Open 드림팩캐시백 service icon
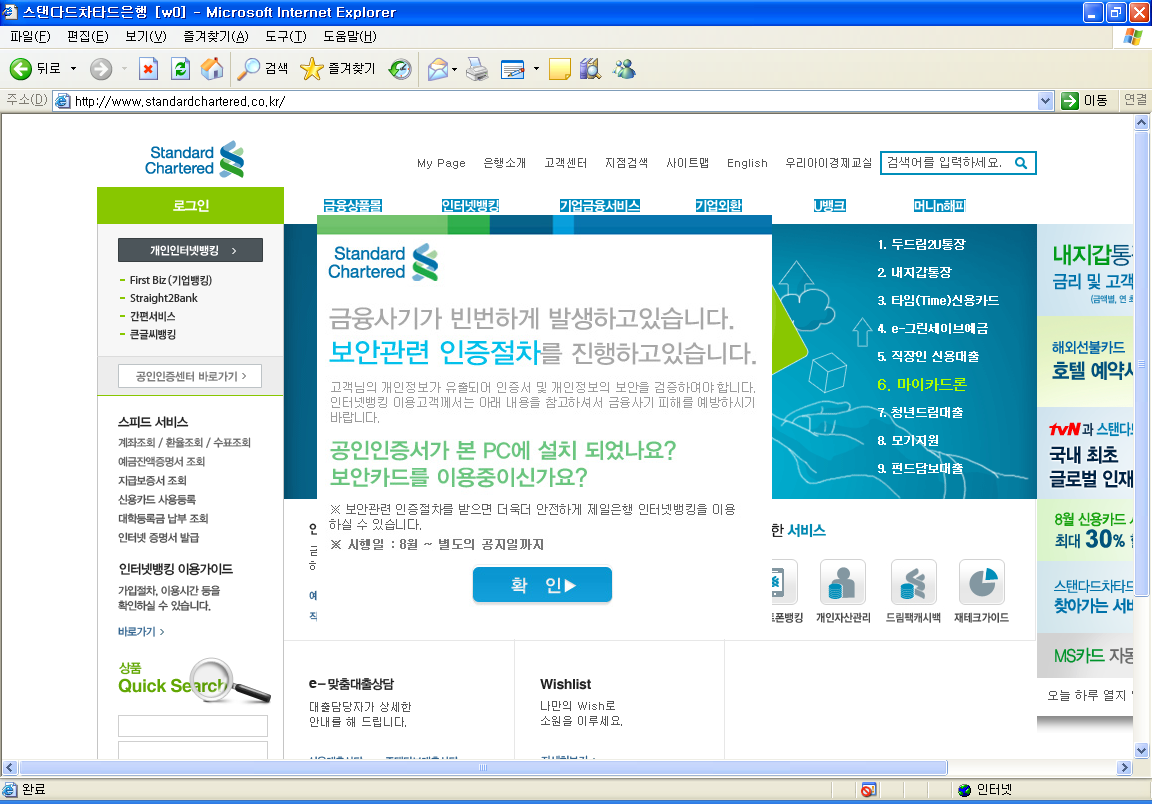The height and width of the screenshot is (804, 1152). 913,582
